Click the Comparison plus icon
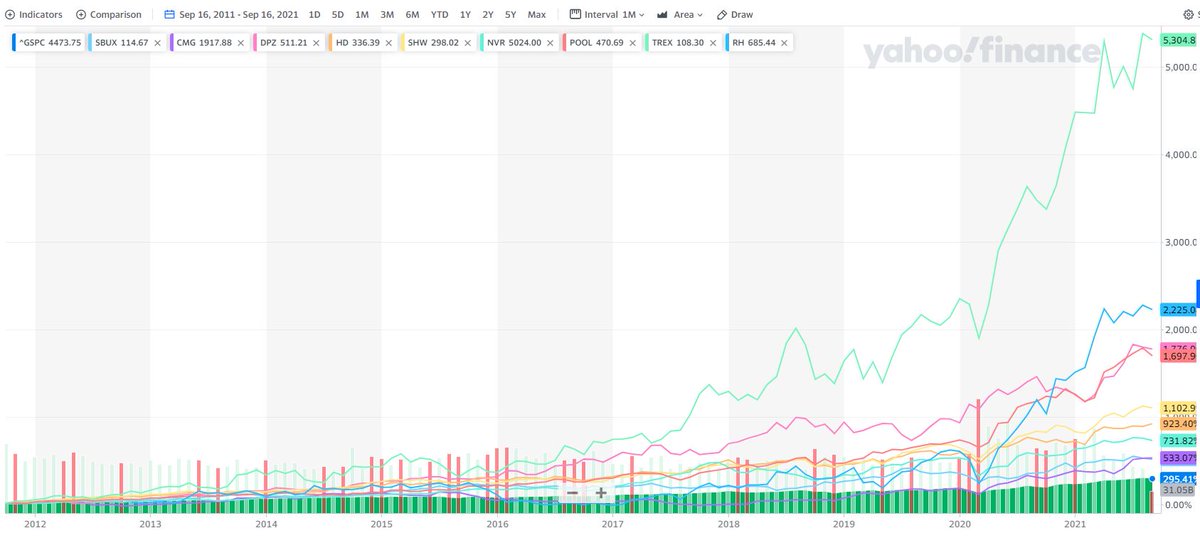Viewport: 1200px width, 538px height. pos(81,15)
